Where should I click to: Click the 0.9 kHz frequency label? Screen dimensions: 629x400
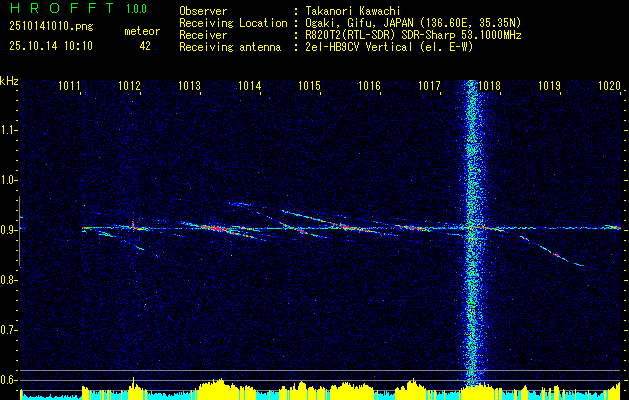click(8, 230)
